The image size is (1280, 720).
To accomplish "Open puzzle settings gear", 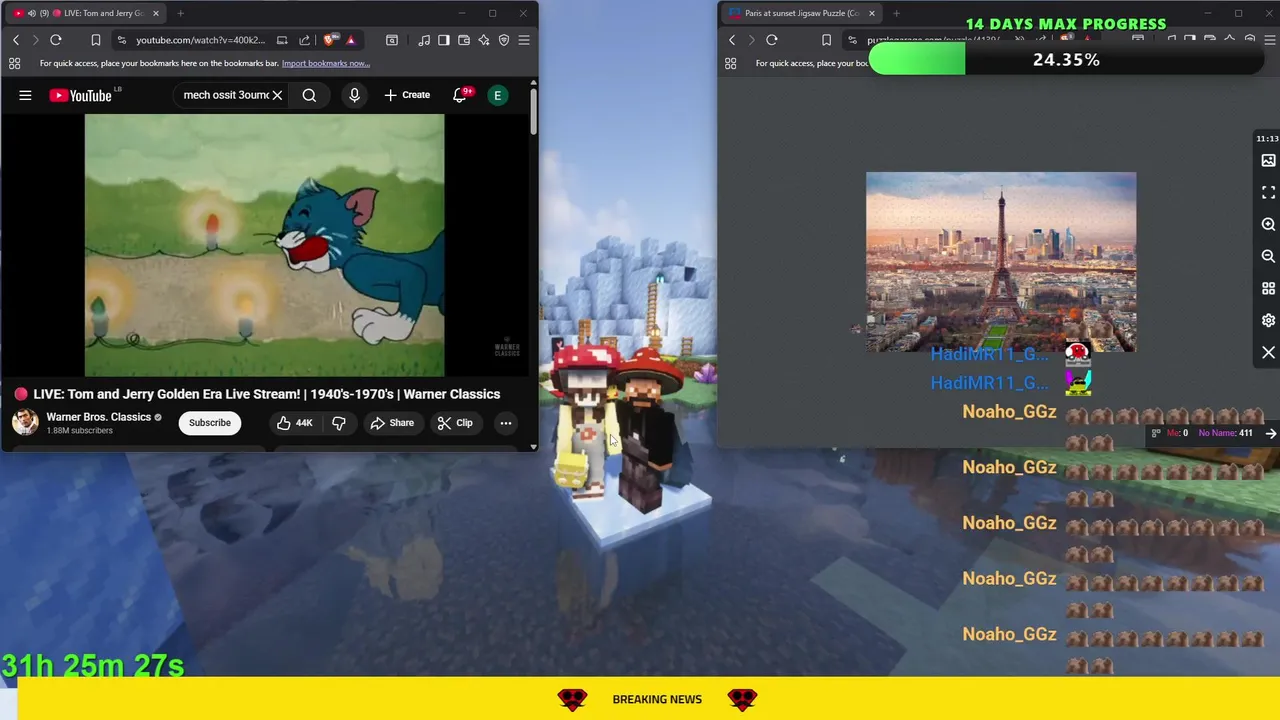I will coord(1268,320).
